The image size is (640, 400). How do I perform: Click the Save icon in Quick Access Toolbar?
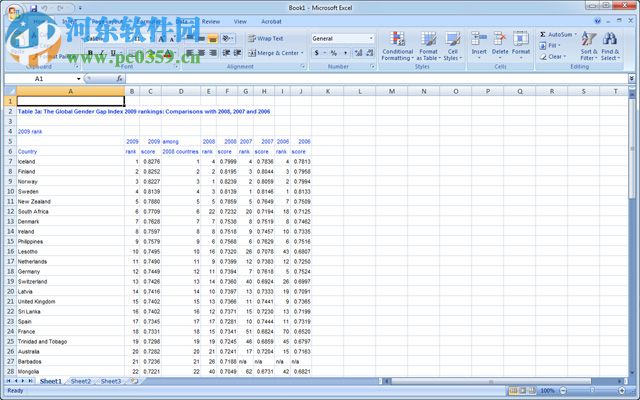click(x=33, y=8)
